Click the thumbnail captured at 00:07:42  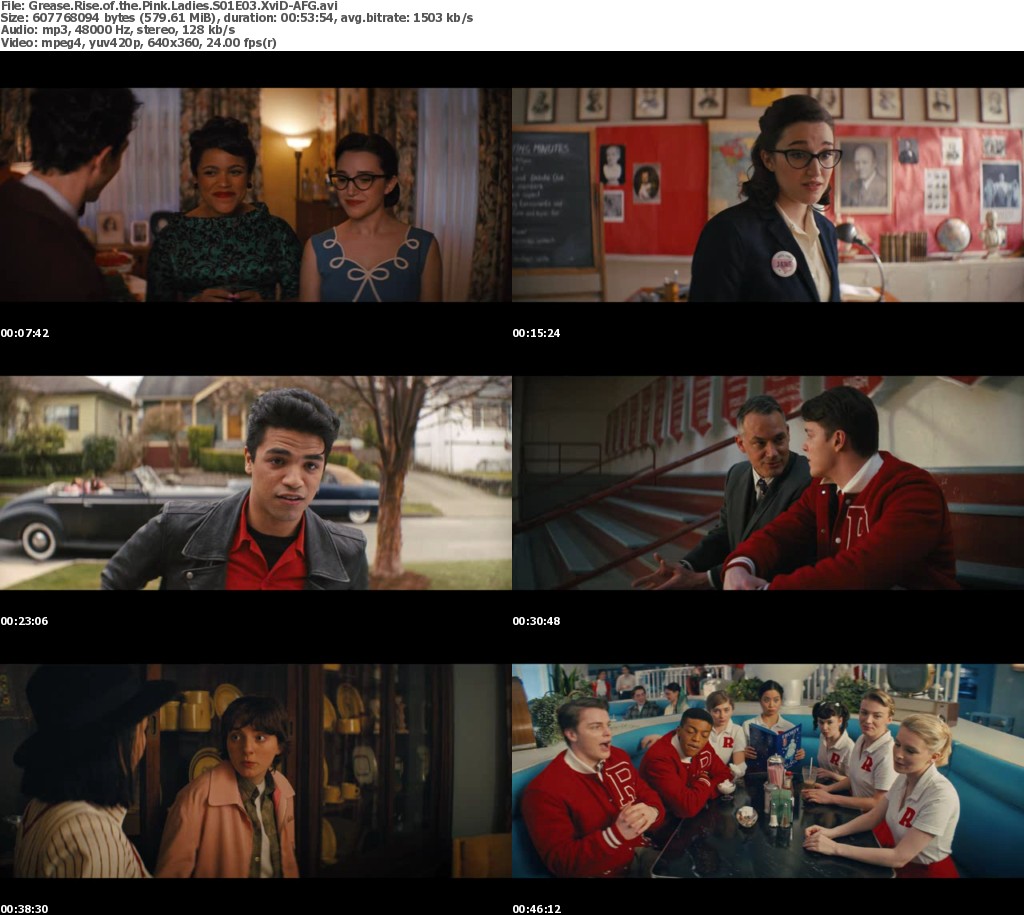click(255, 194)
